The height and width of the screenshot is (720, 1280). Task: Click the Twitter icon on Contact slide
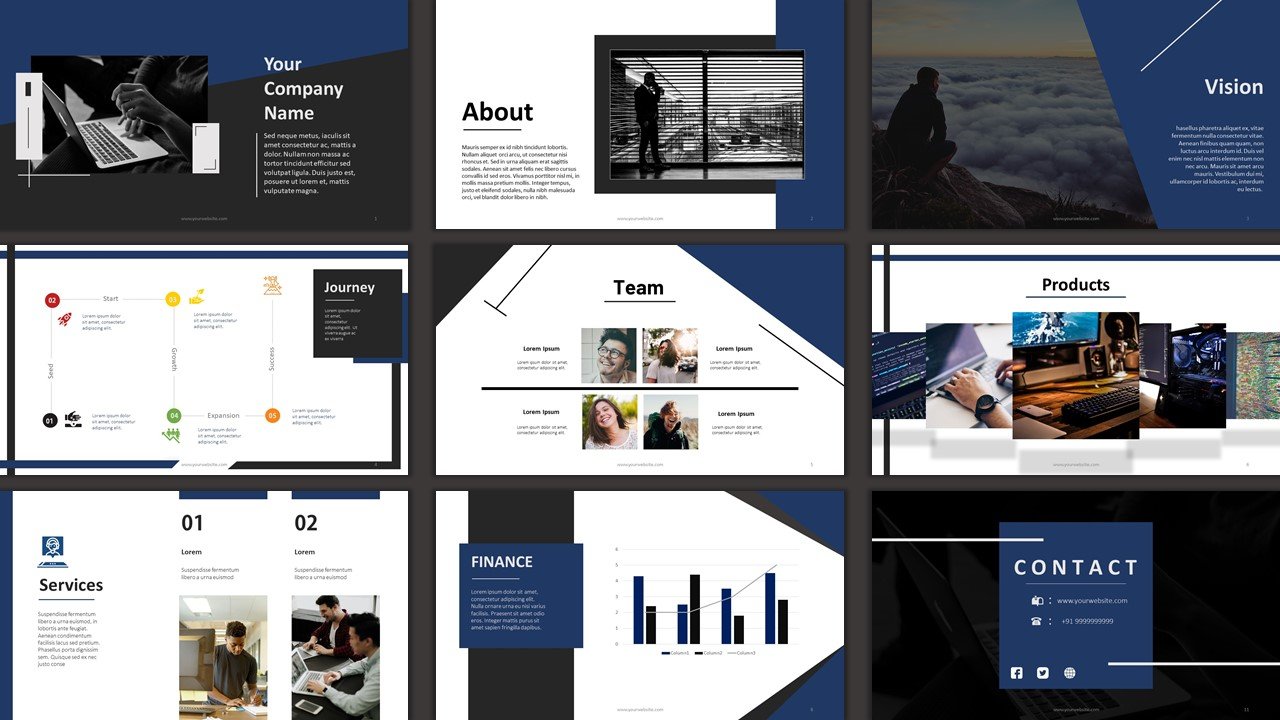1043,673
